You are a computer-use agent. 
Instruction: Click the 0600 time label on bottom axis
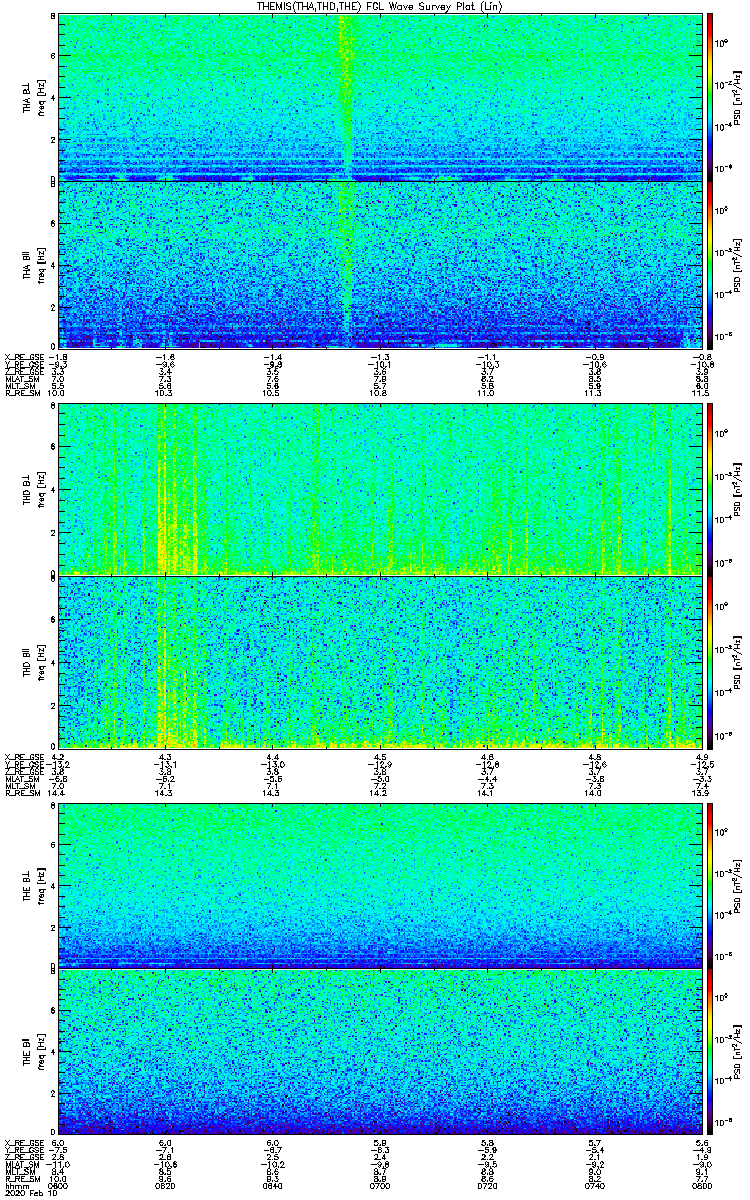(58, 1186)
